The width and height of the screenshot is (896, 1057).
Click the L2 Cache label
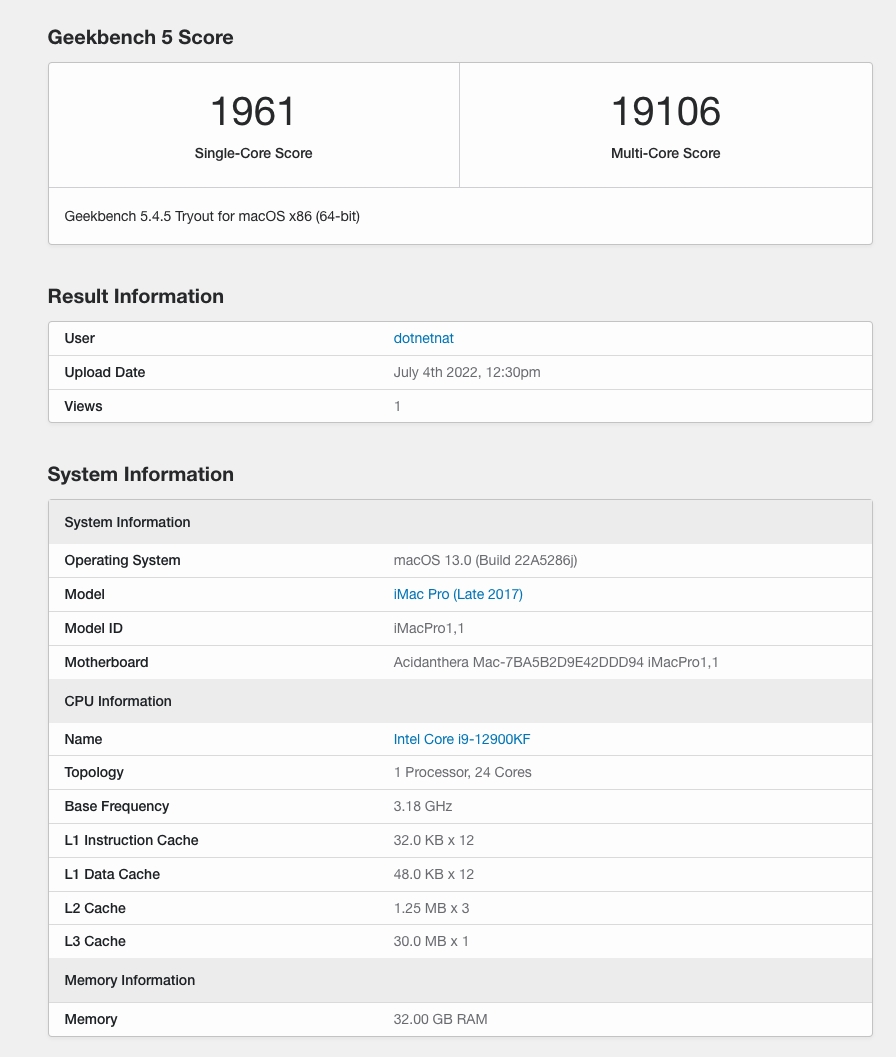[x=94, y=909]
